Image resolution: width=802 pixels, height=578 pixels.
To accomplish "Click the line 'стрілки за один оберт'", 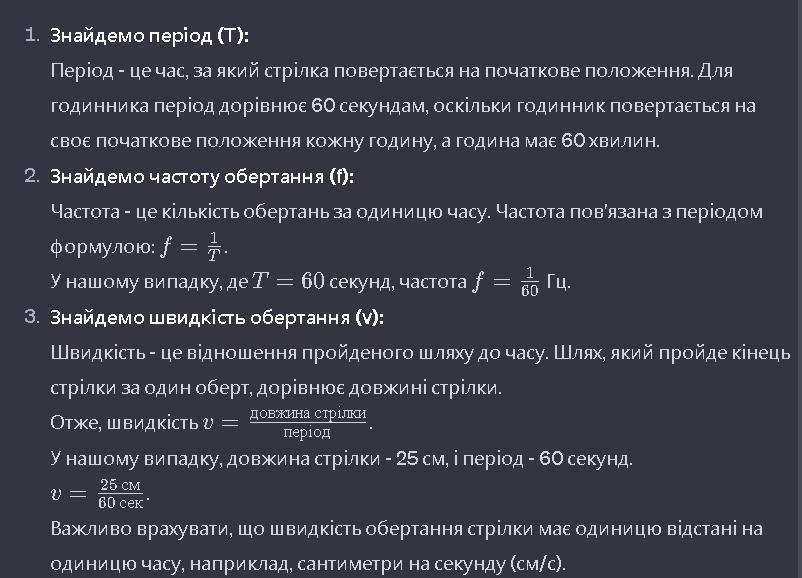I will click(x=276, y=388).
